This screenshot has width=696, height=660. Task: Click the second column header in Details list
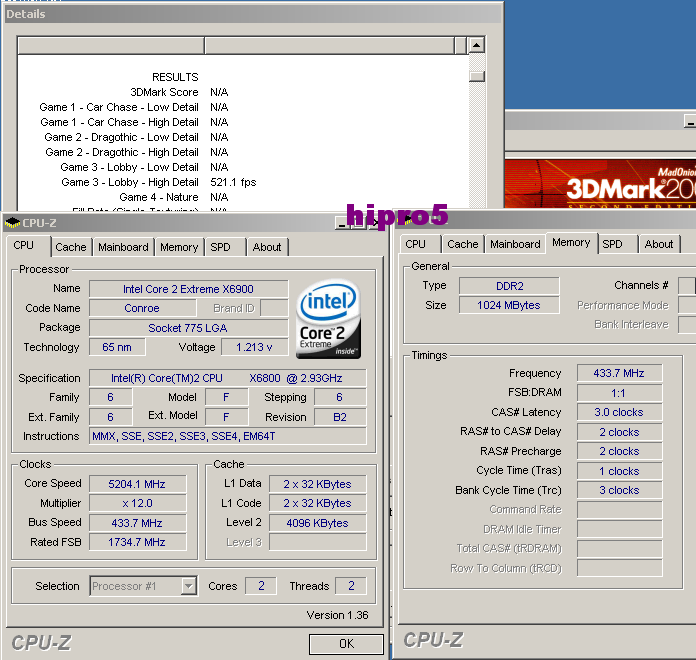point(329,45)
